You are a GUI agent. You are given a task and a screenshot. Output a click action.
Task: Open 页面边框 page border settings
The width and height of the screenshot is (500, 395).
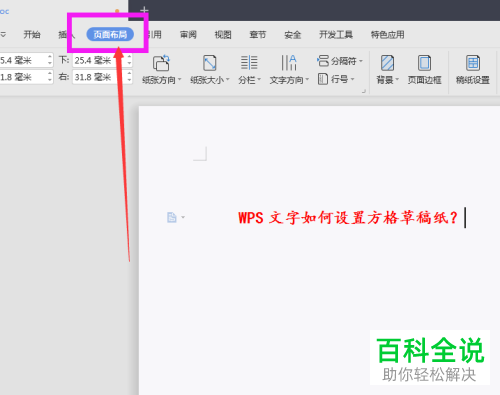pos(424,70)
